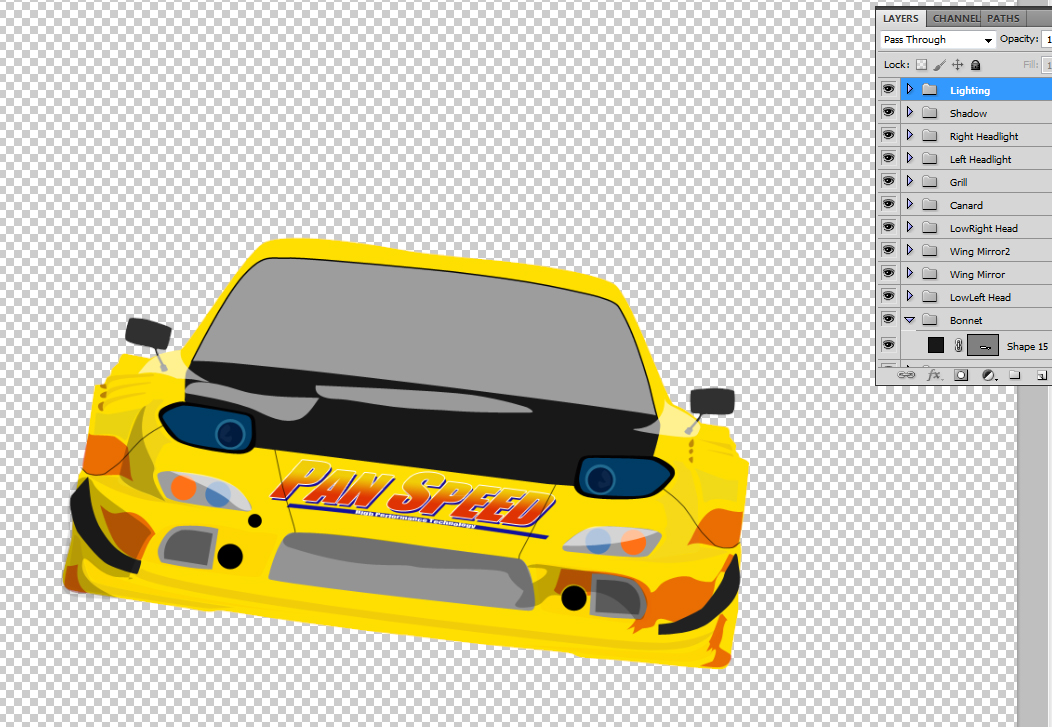Click the create new group icon
Screen dimensions: 1052x727
click(x=1014, y=375)
